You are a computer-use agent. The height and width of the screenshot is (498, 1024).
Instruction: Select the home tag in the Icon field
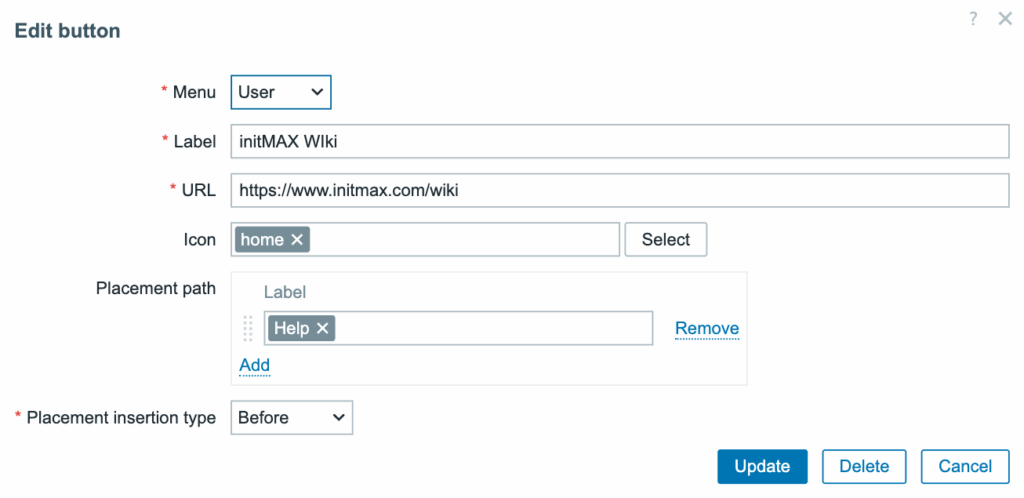[262, 240]
